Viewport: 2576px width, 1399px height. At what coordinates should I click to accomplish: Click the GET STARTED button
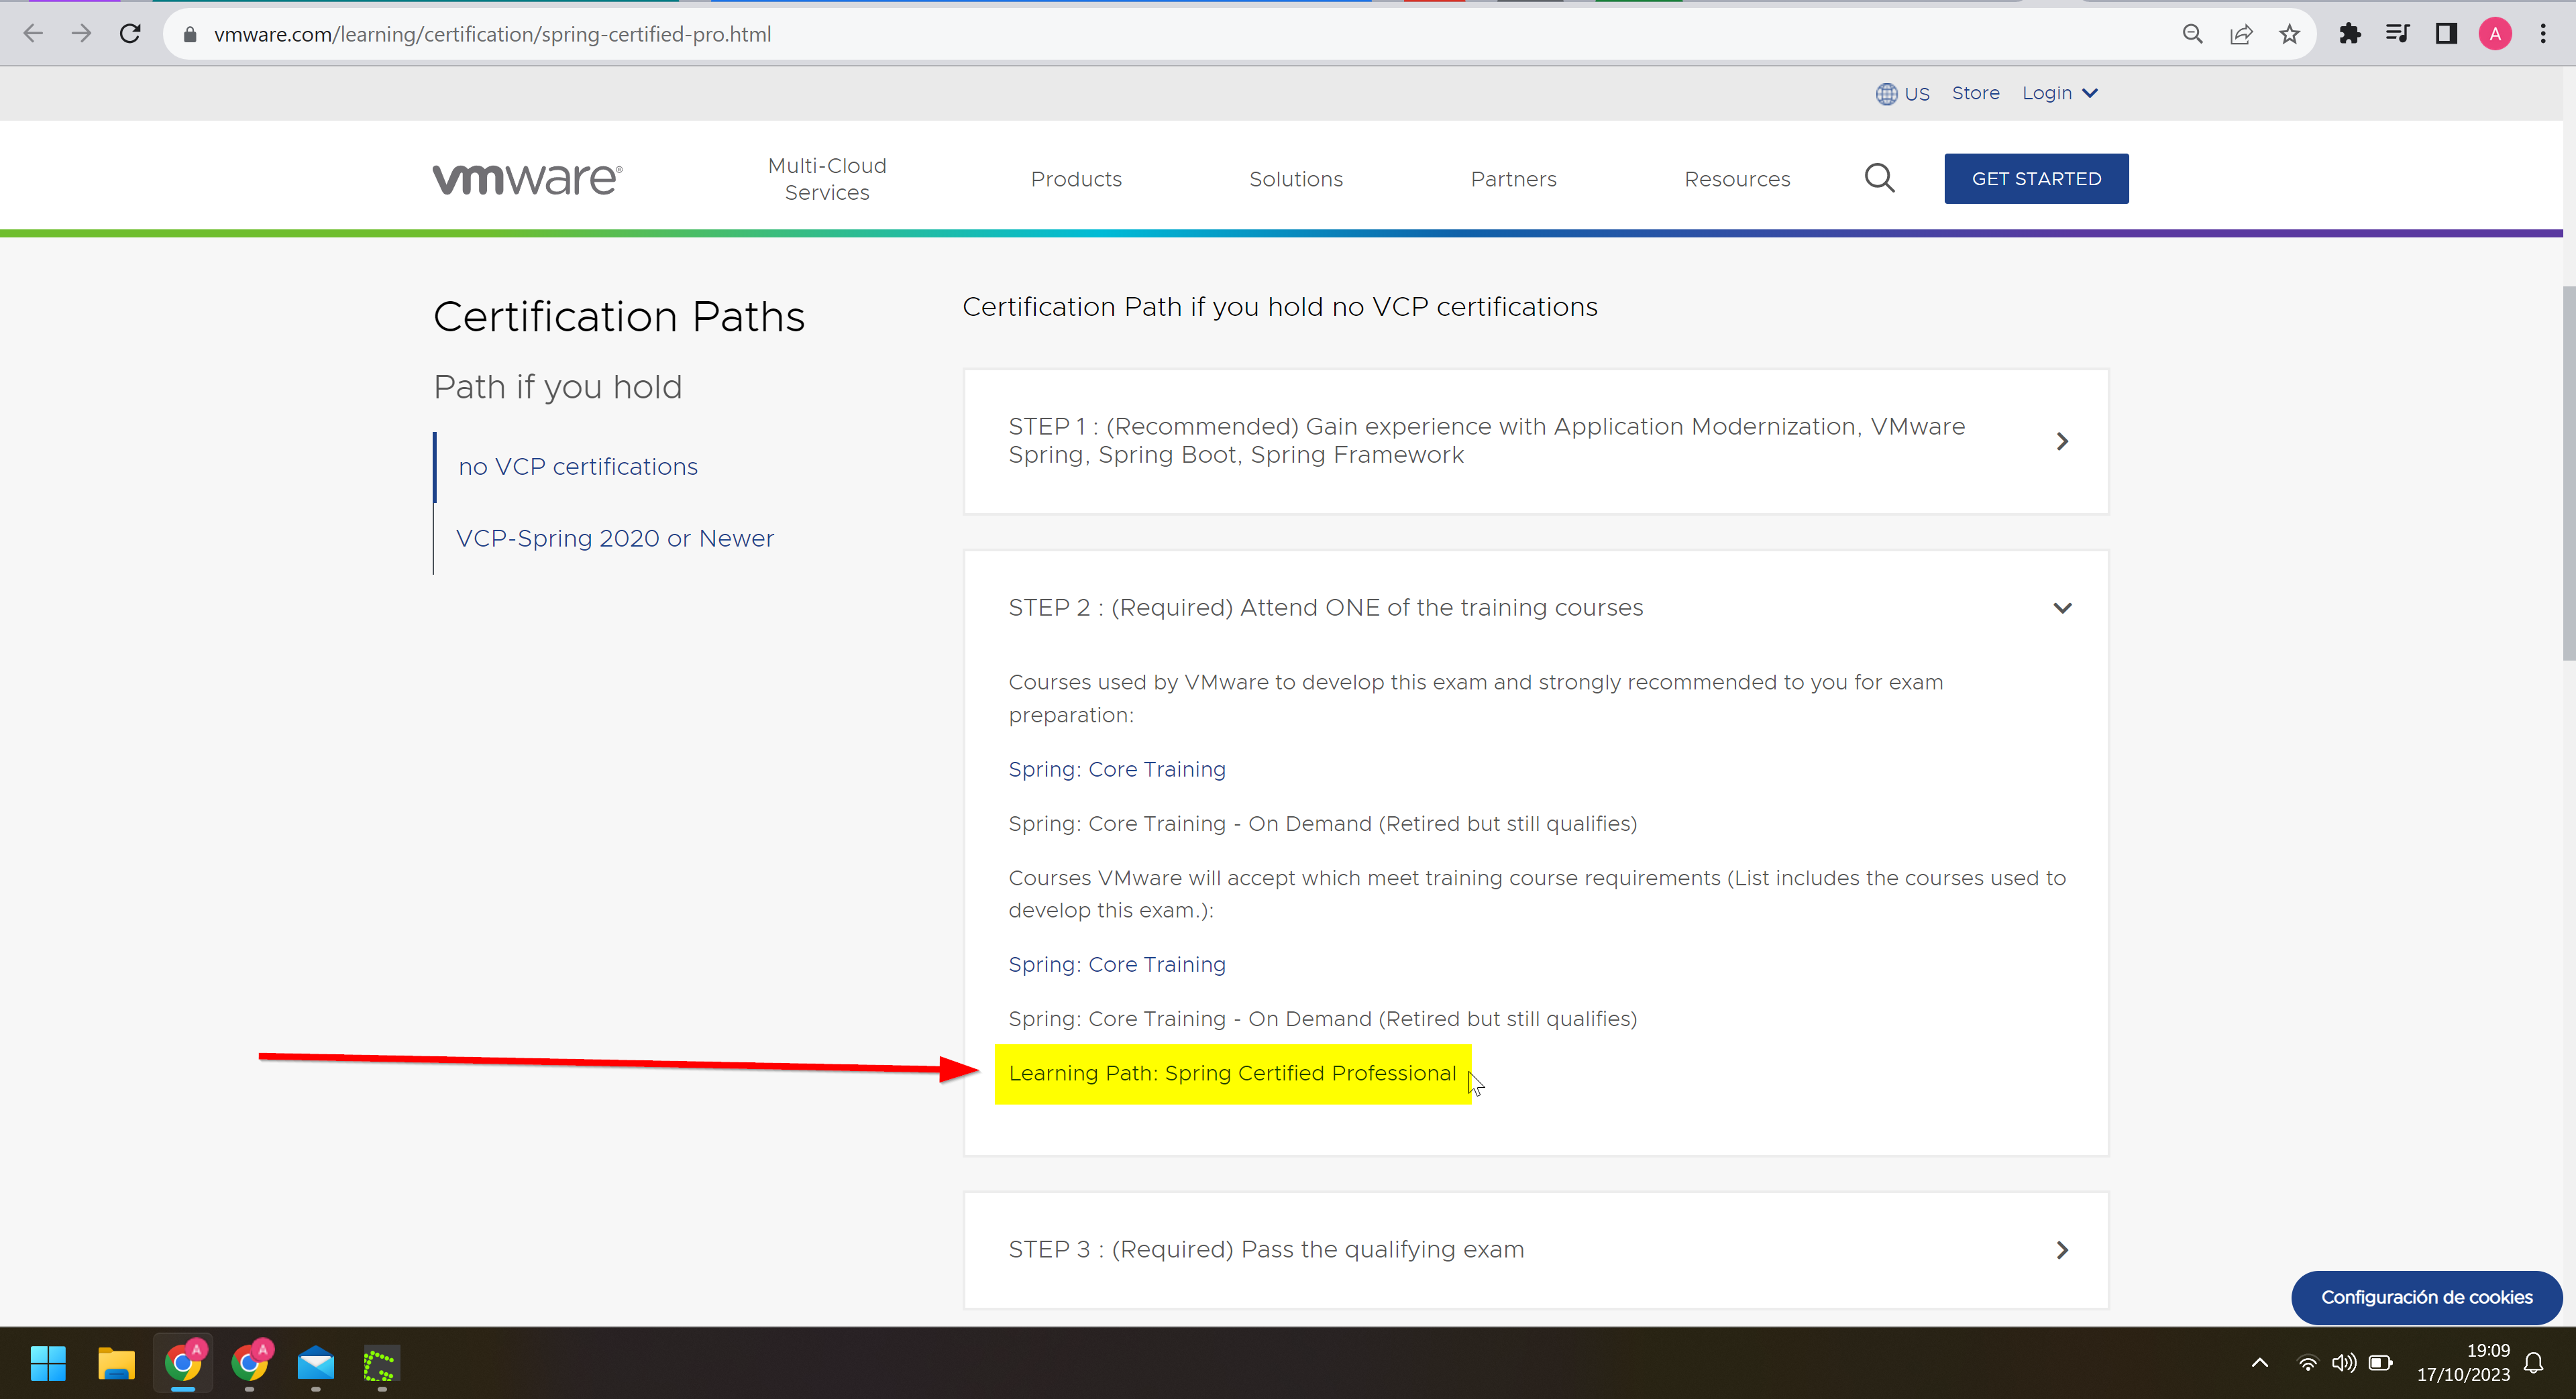2036,179
